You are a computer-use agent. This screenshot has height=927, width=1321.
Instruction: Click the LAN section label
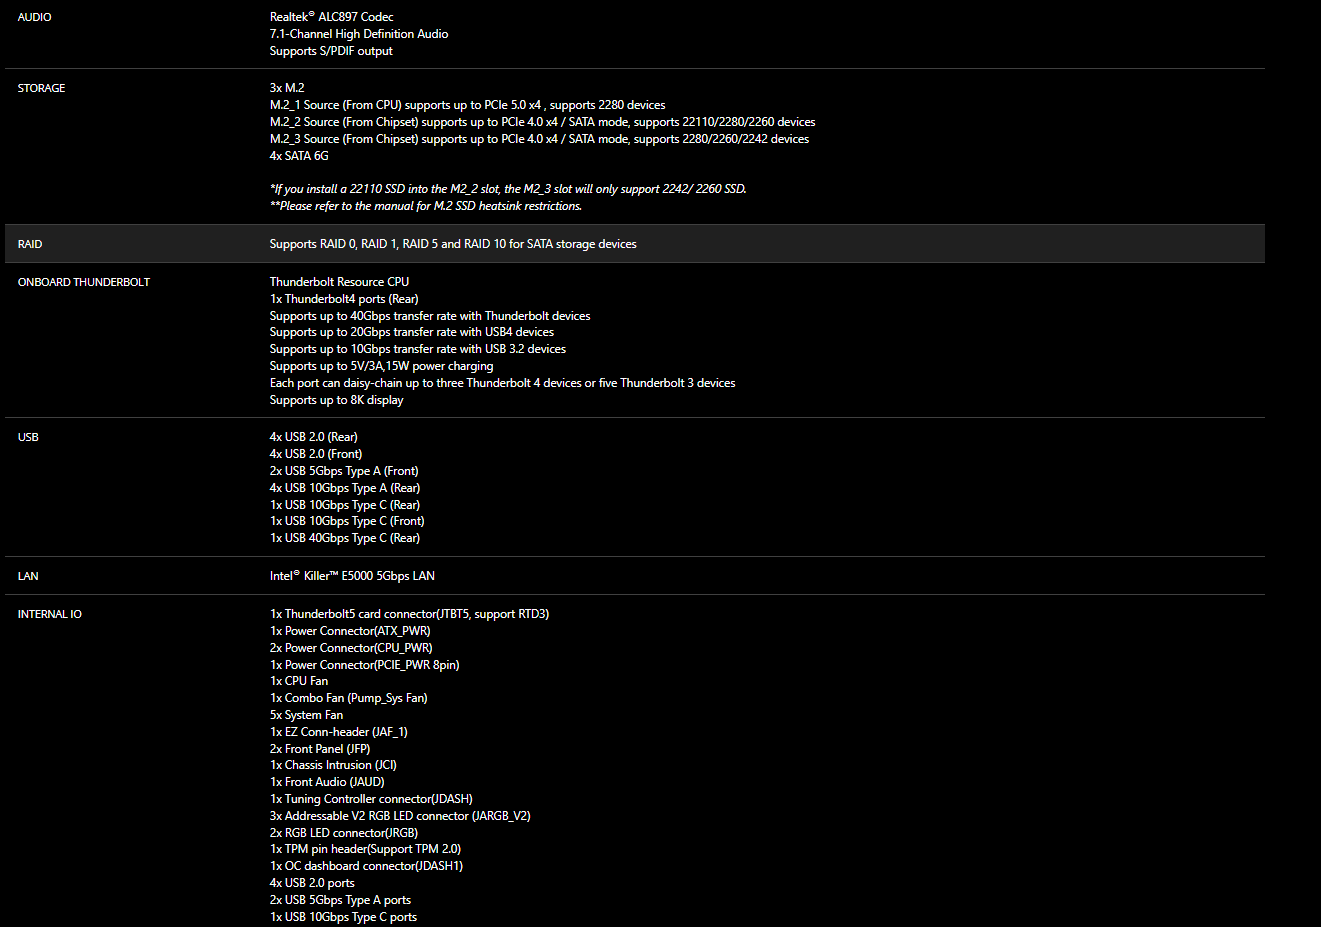click(x=28, y=576)
